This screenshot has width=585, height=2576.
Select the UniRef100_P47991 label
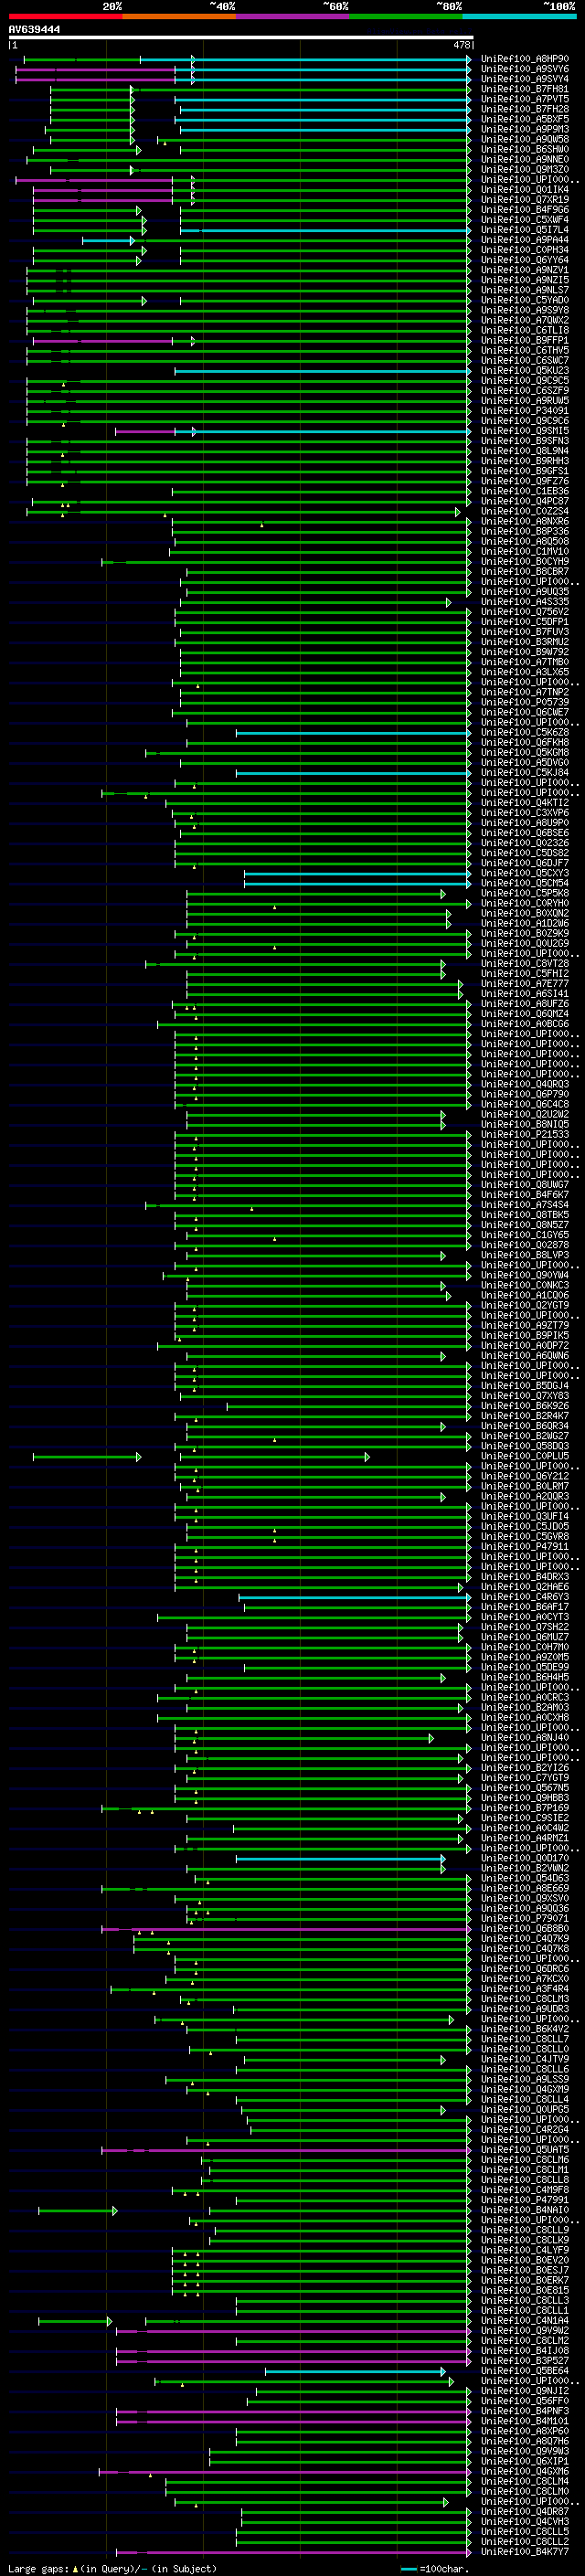[x=524, y=2199]
